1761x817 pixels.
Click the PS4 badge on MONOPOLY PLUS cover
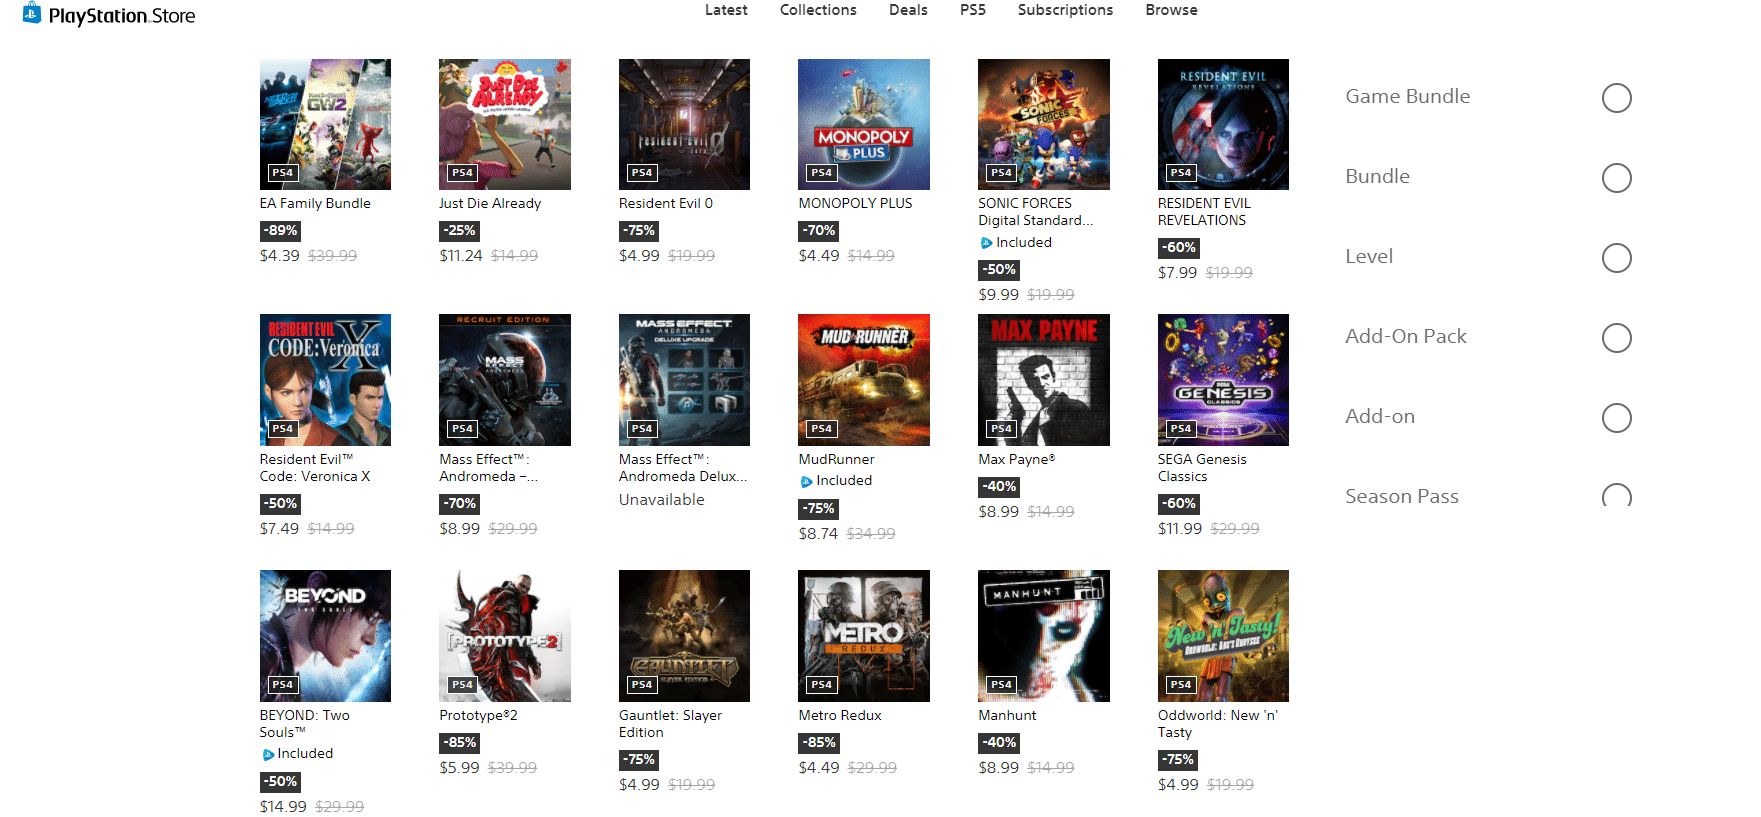(x=822, y=173)
